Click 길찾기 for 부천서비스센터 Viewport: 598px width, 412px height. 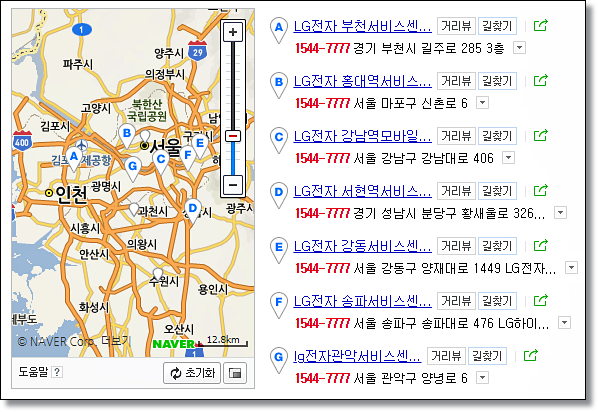tap(497, 26)
